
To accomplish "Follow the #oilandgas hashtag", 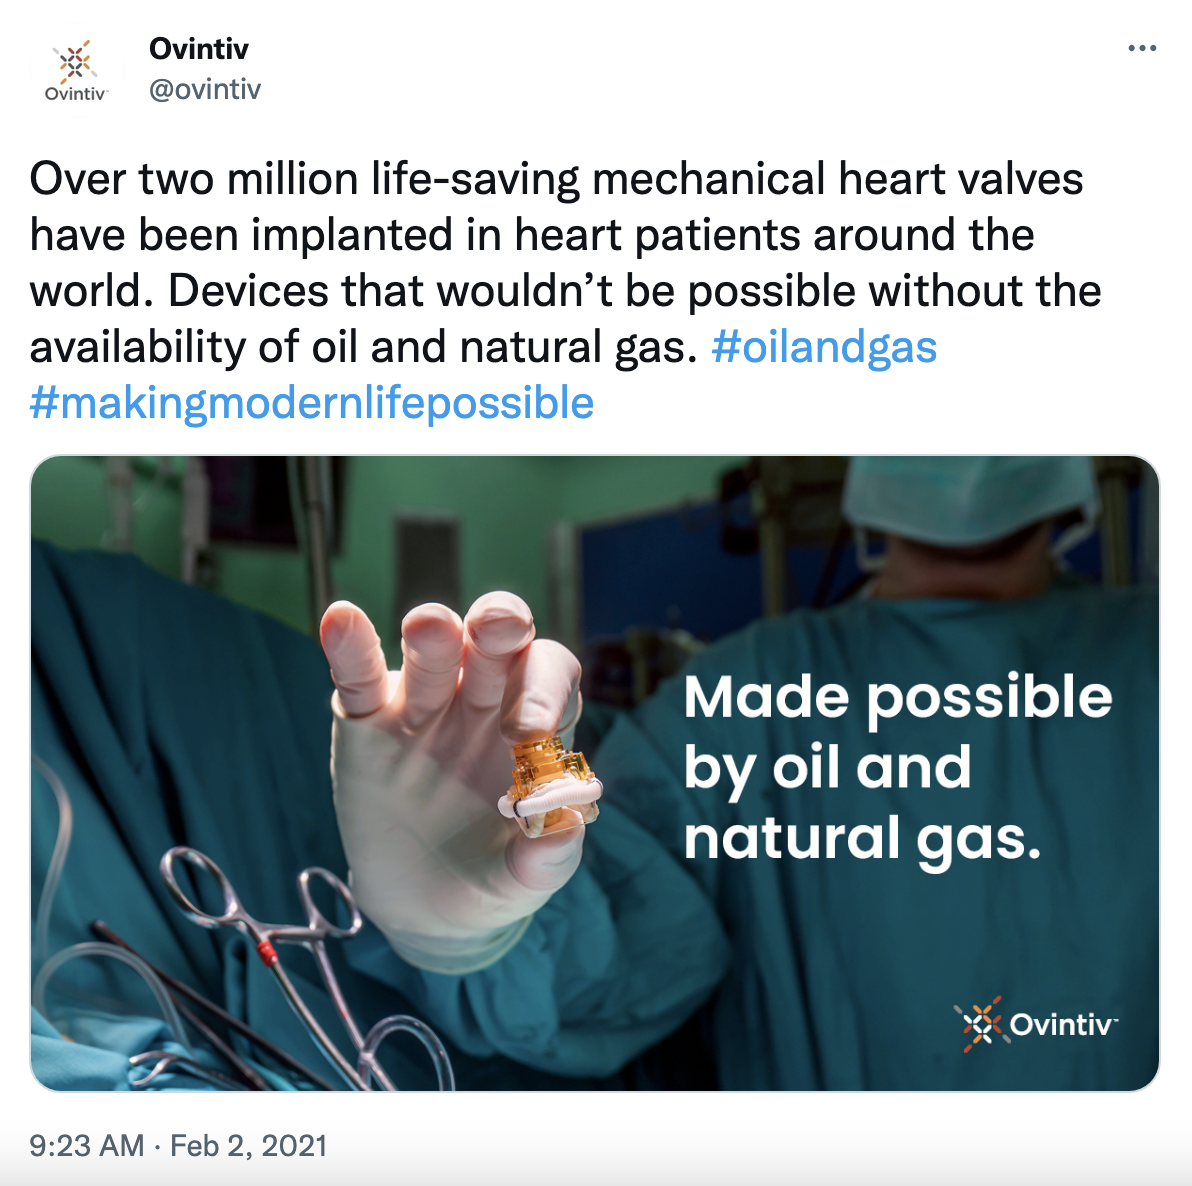I will click(x=823, y=347).
